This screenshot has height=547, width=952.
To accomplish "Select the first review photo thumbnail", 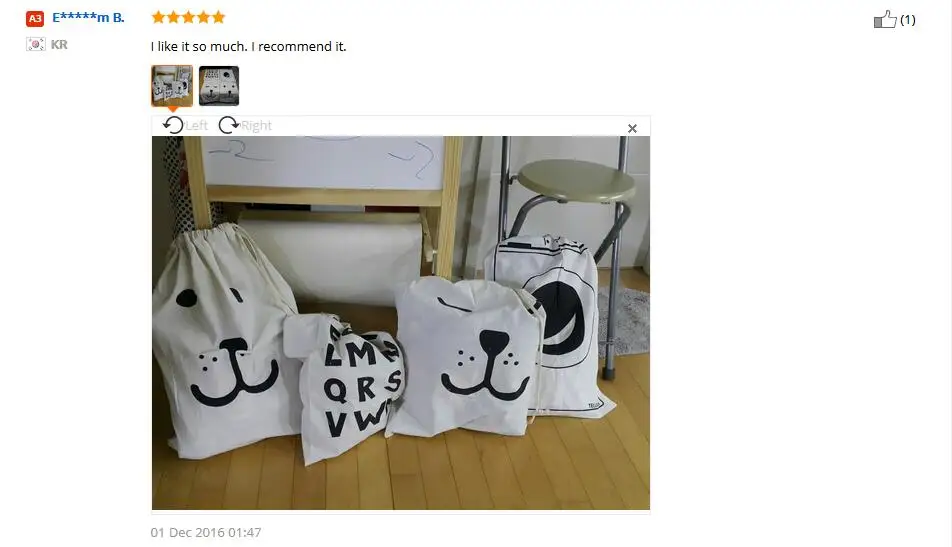I will coord(172,86).
